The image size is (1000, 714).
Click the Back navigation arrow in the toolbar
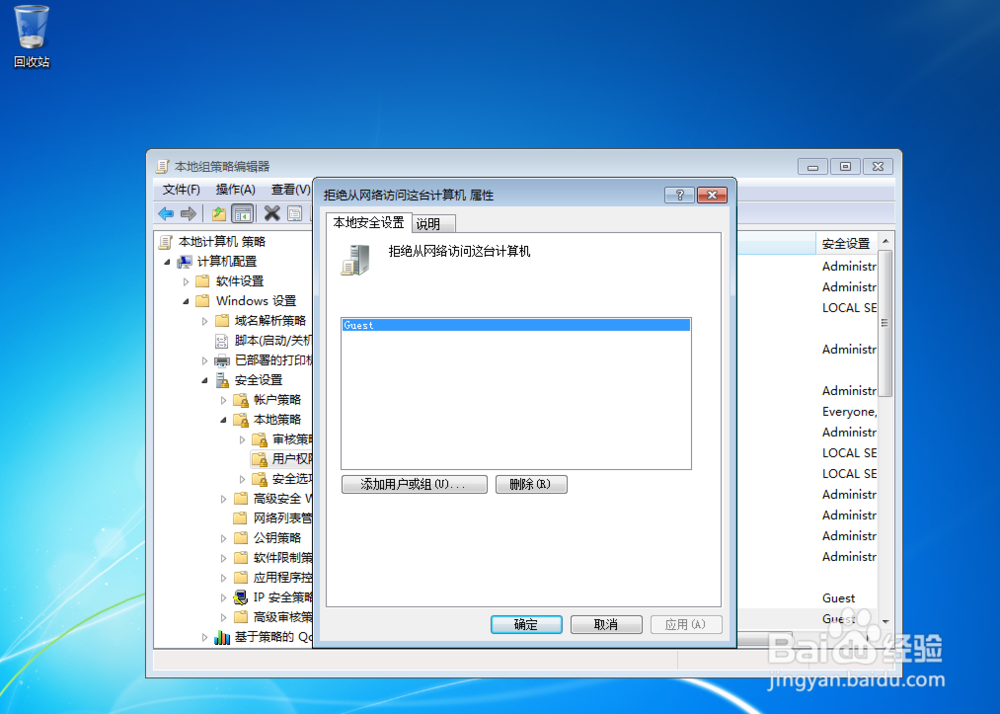pos(165,213)
